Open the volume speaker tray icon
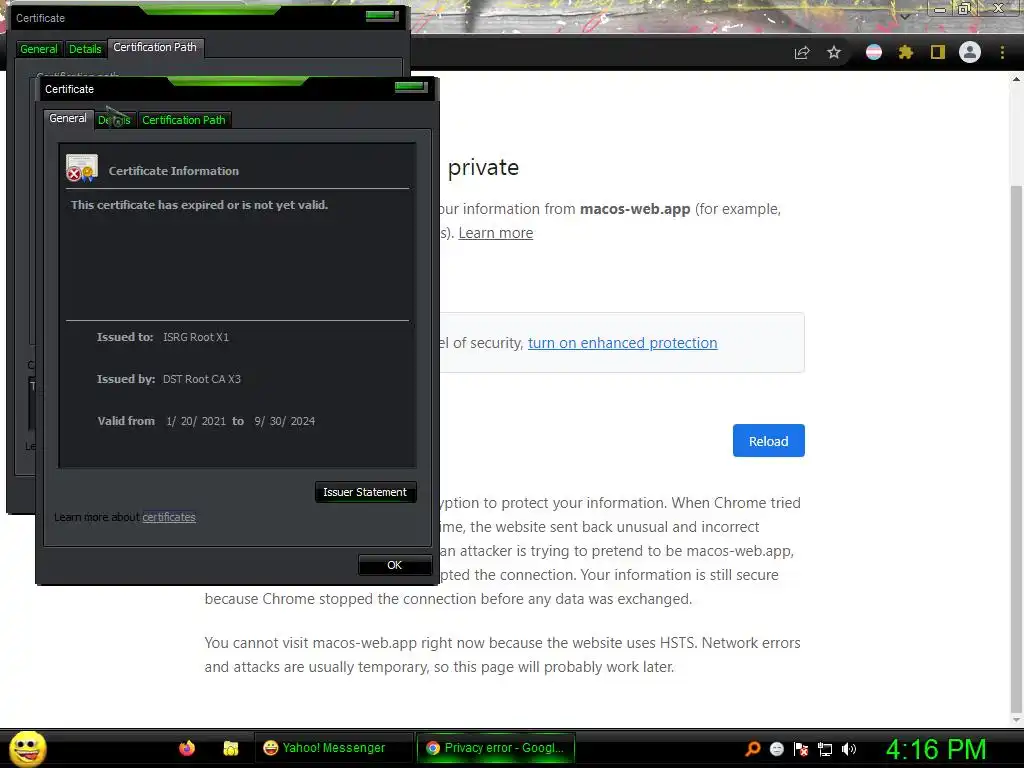Viewport: 1024px width, 768px height. tap(849, 749)
